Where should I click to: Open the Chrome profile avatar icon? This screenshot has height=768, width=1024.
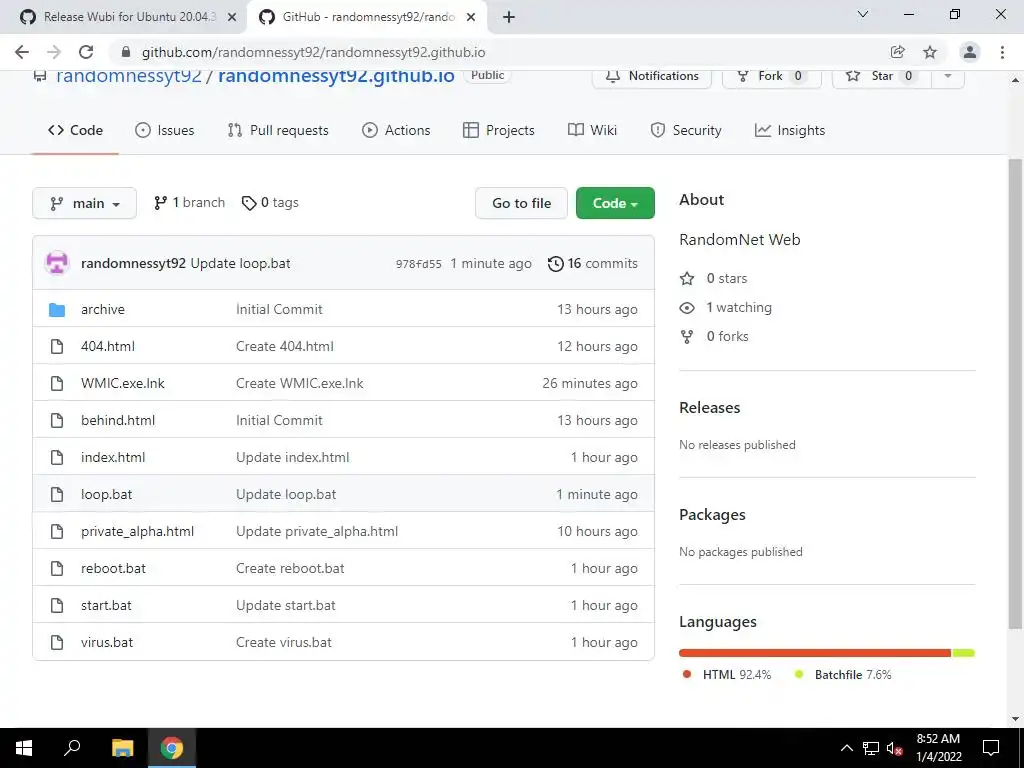coord(970,52)
